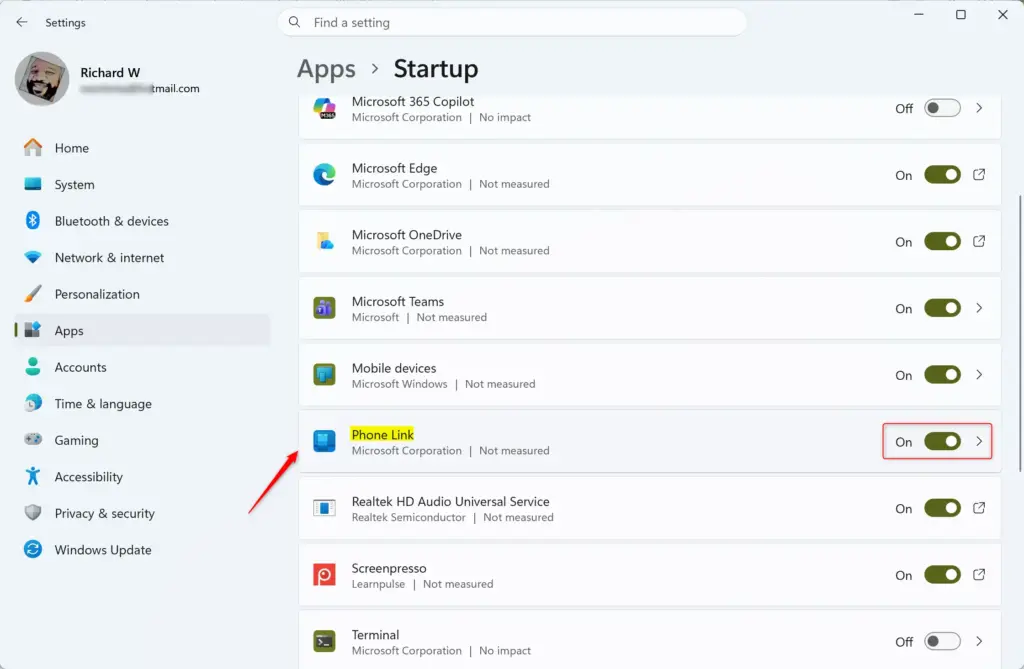Image resolution: width=1024 pixels, height=669 pixels.
Task: Click the Accessibility figure icon
Action: [33, 476]
